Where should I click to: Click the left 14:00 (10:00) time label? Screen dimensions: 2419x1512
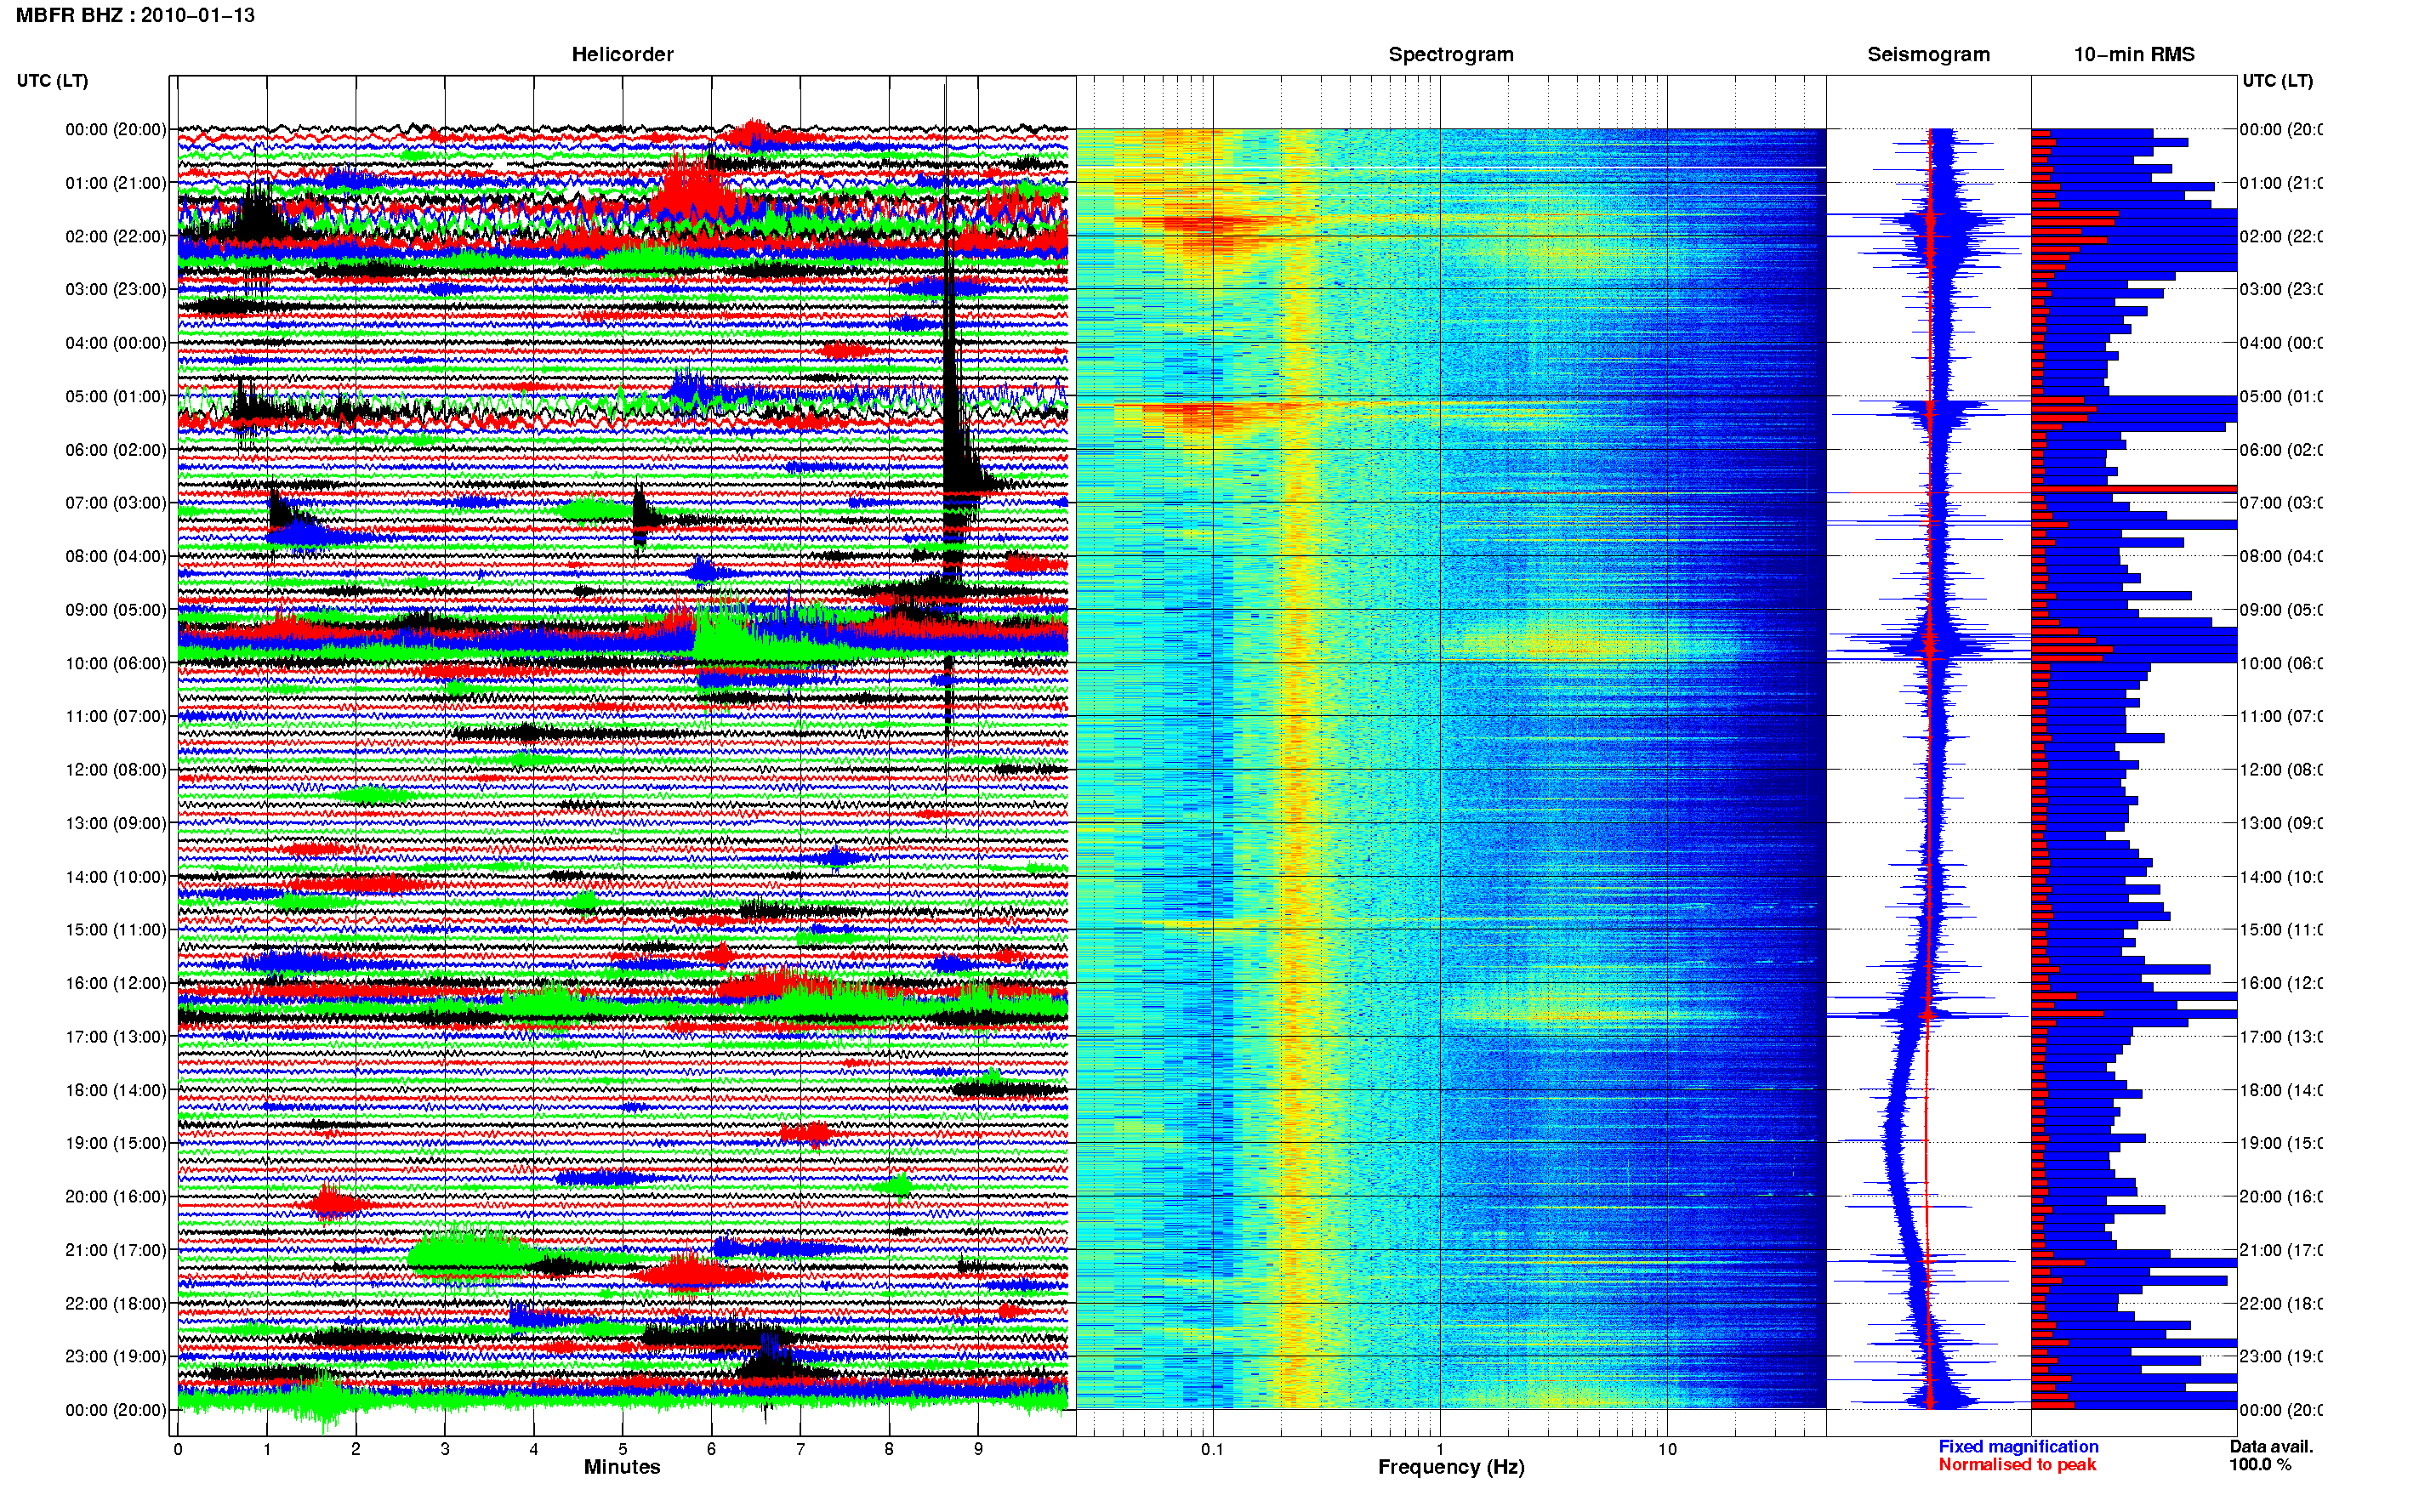pyautogui.click(x=116, y=877)
